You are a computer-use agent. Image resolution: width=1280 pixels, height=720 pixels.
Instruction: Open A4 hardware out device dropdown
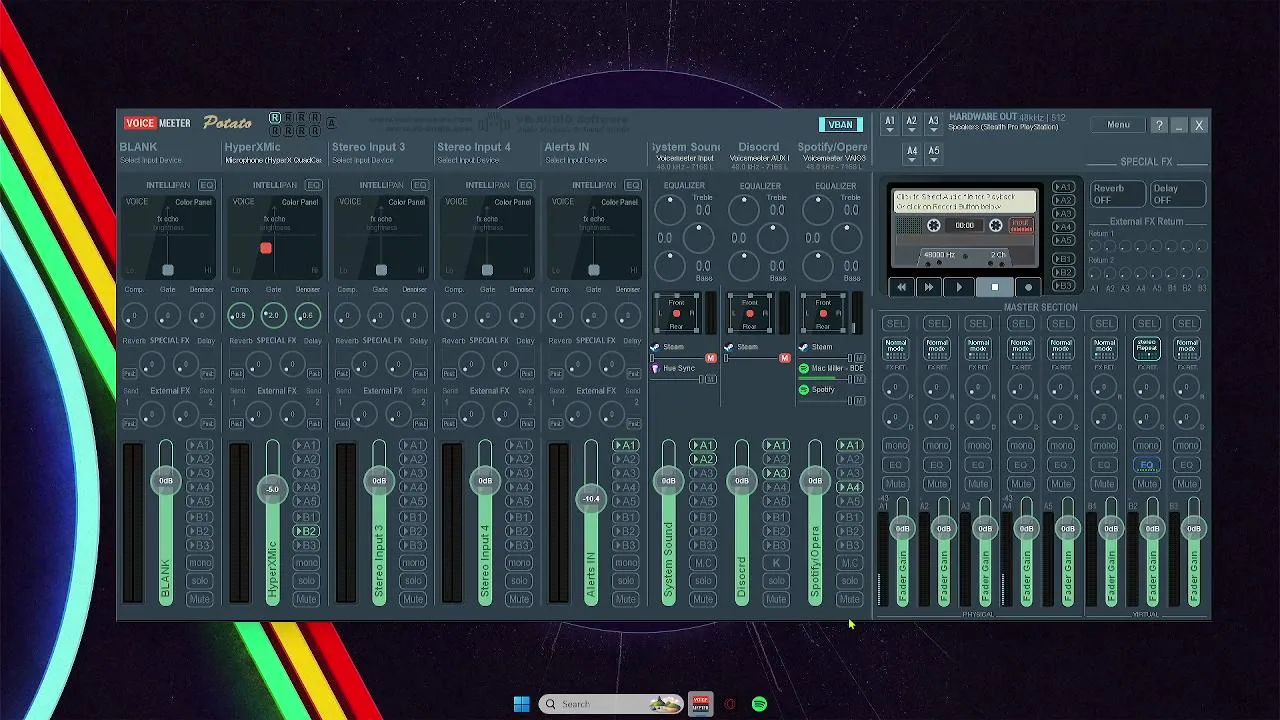(911, 154)
